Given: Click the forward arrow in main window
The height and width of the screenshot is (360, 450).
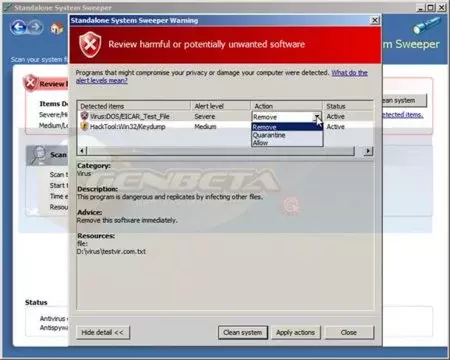Looking at the screenshot, I should point(36,27).
